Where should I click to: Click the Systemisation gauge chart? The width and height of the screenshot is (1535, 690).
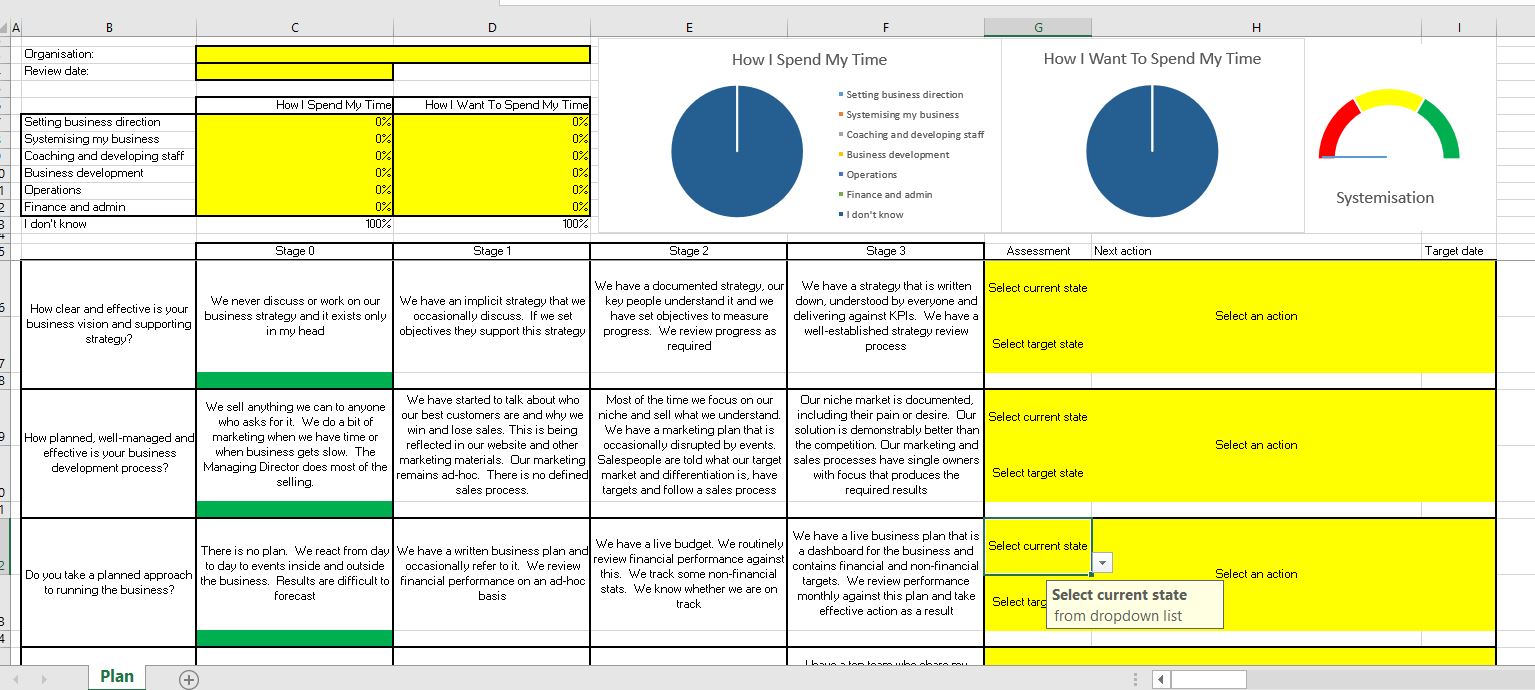click(1389, 126)
